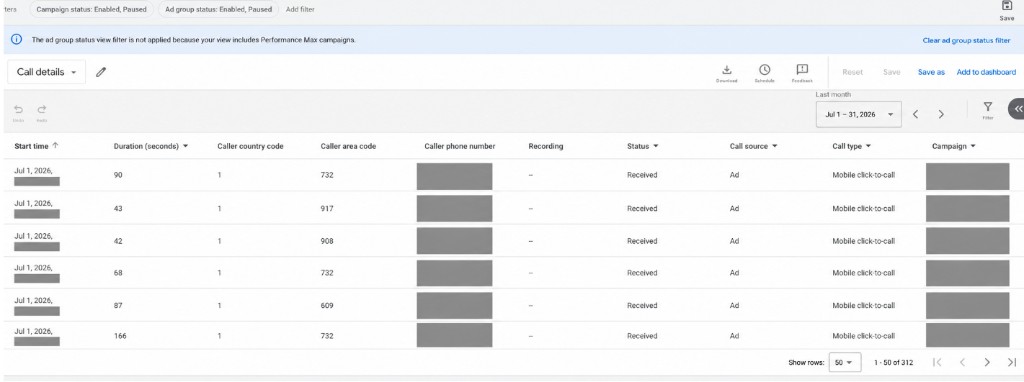The width and height of the screenshot is (1024, 382).
Task: Open the Call type column dropdown
Action: [x=868, y=146]
